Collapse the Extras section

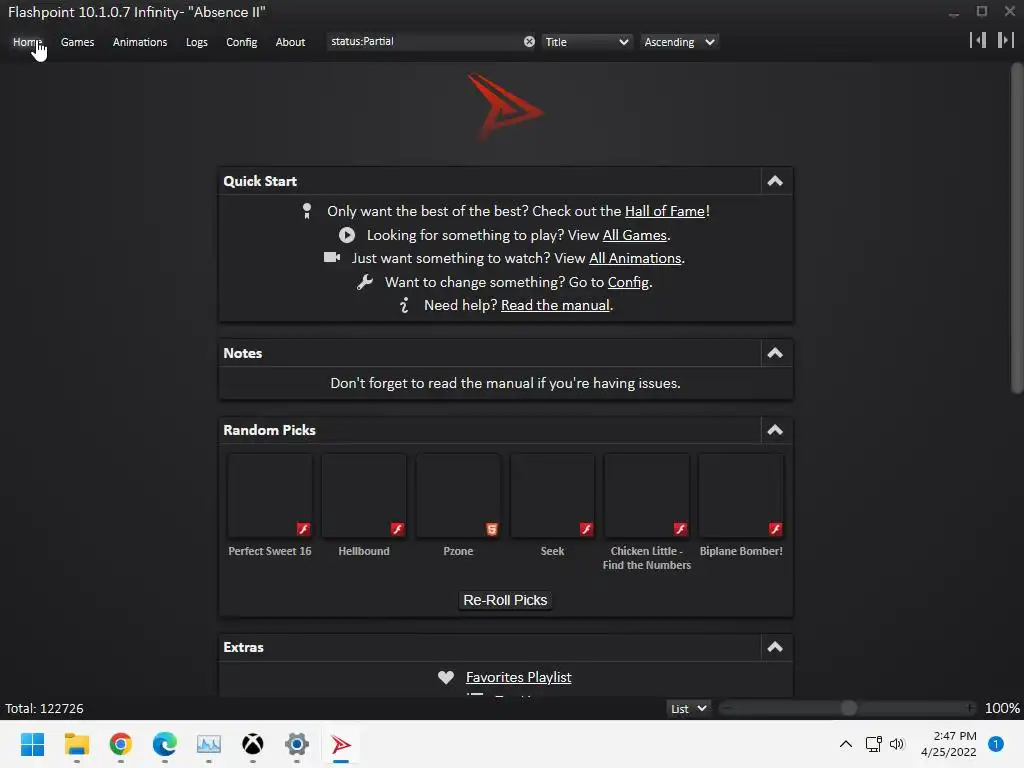click(x=775, y=647)
